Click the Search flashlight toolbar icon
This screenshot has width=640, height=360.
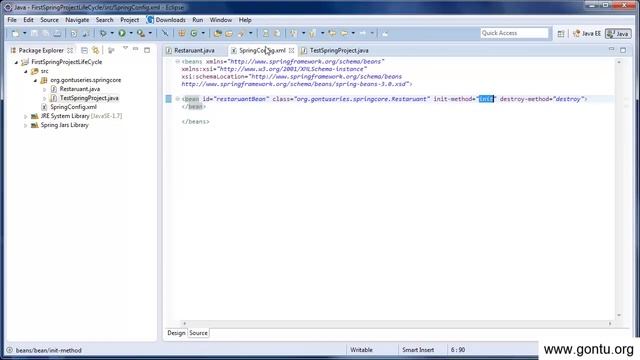point(241,33)
